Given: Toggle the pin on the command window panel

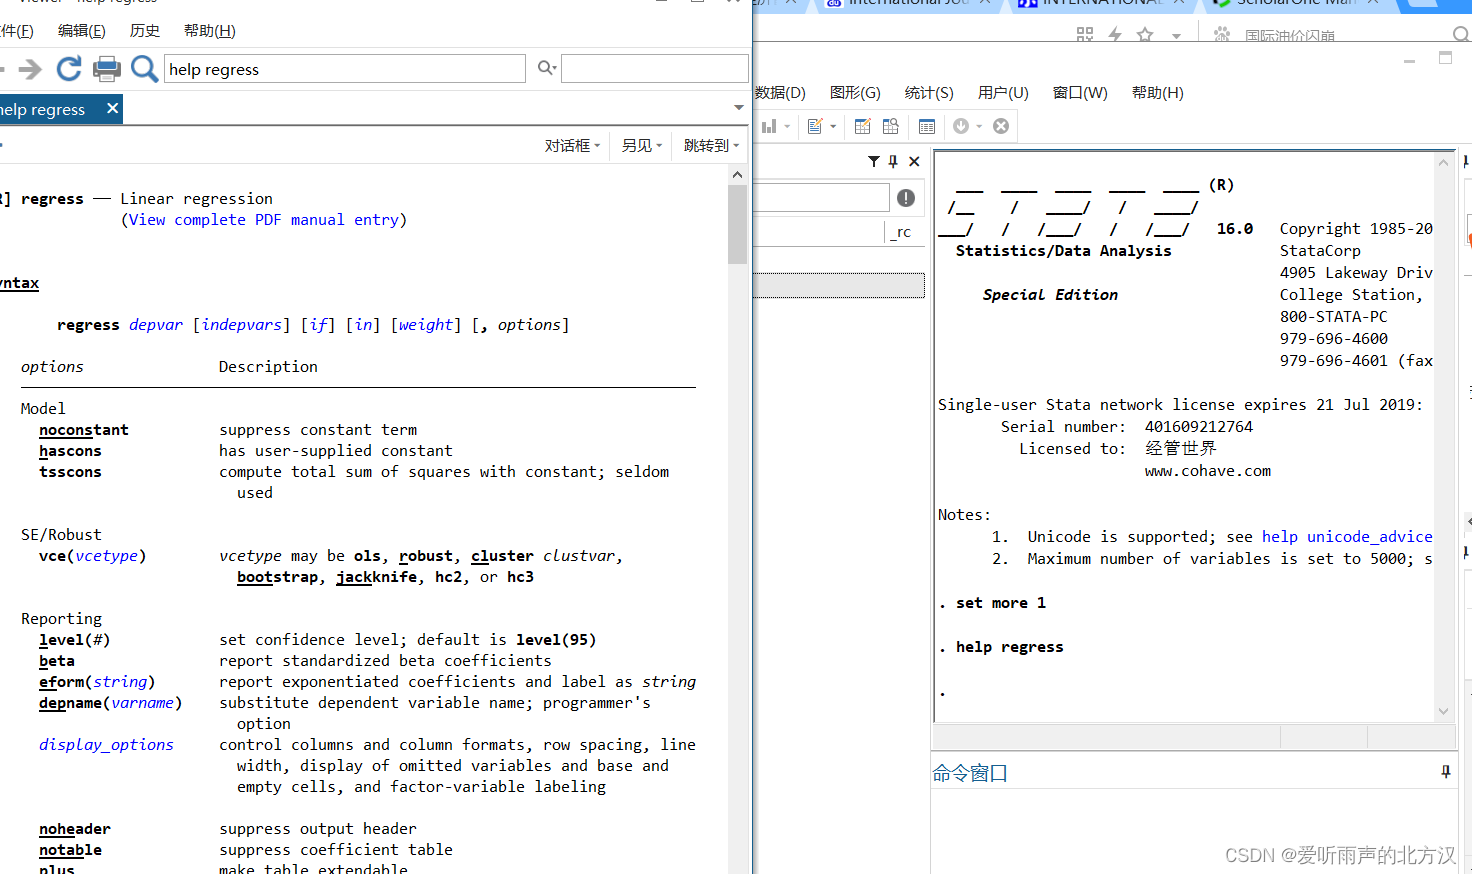Looking at the screenshot, I should click(1445, 772).
